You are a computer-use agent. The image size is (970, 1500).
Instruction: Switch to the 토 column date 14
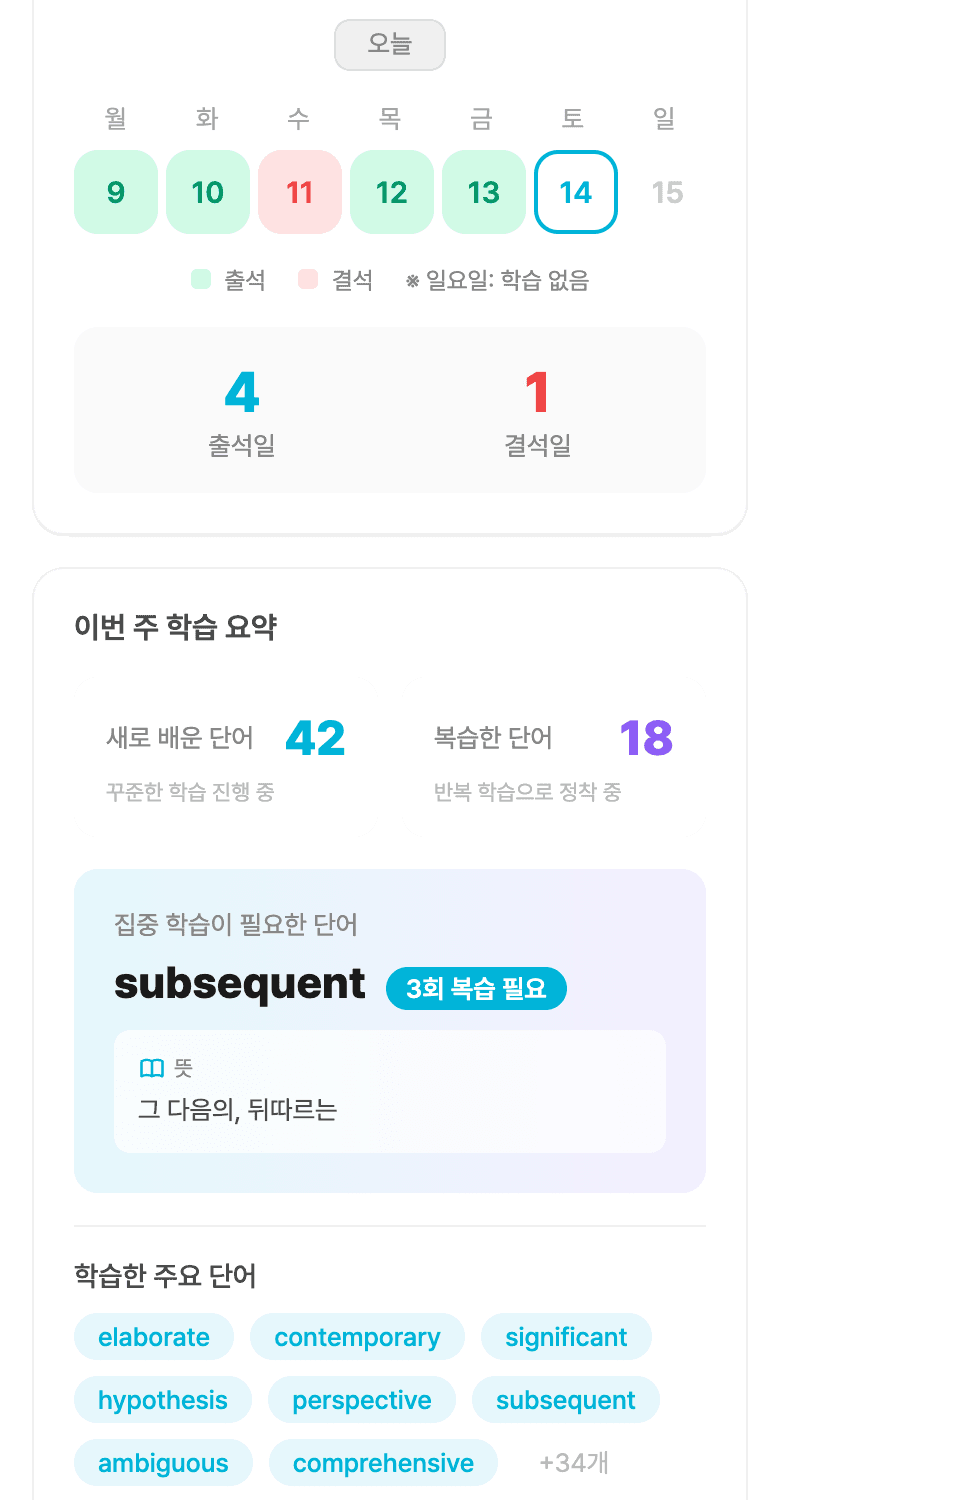pyautogui.click(x=575, y=192)
